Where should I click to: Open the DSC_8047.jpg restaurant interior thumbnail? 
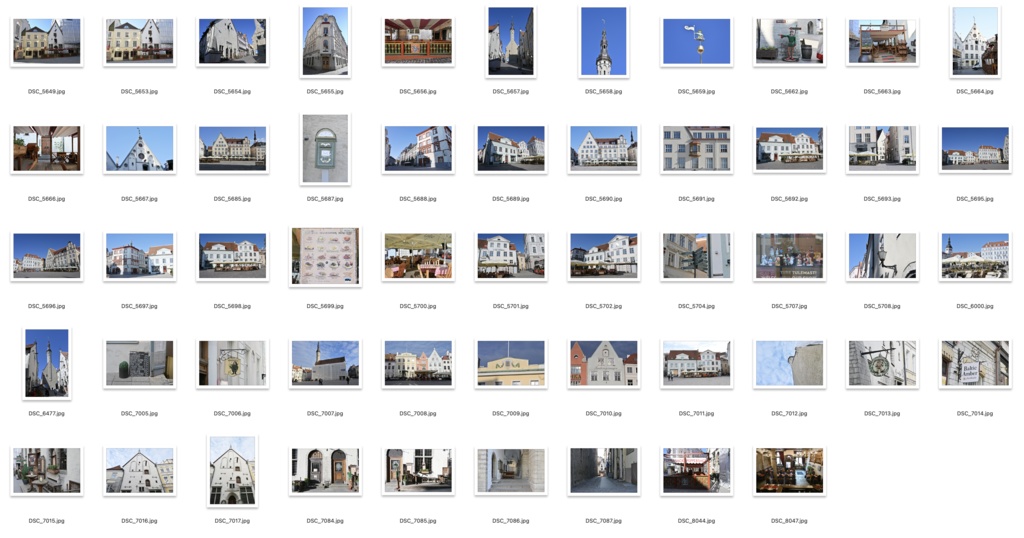click(x=789, y=471)
